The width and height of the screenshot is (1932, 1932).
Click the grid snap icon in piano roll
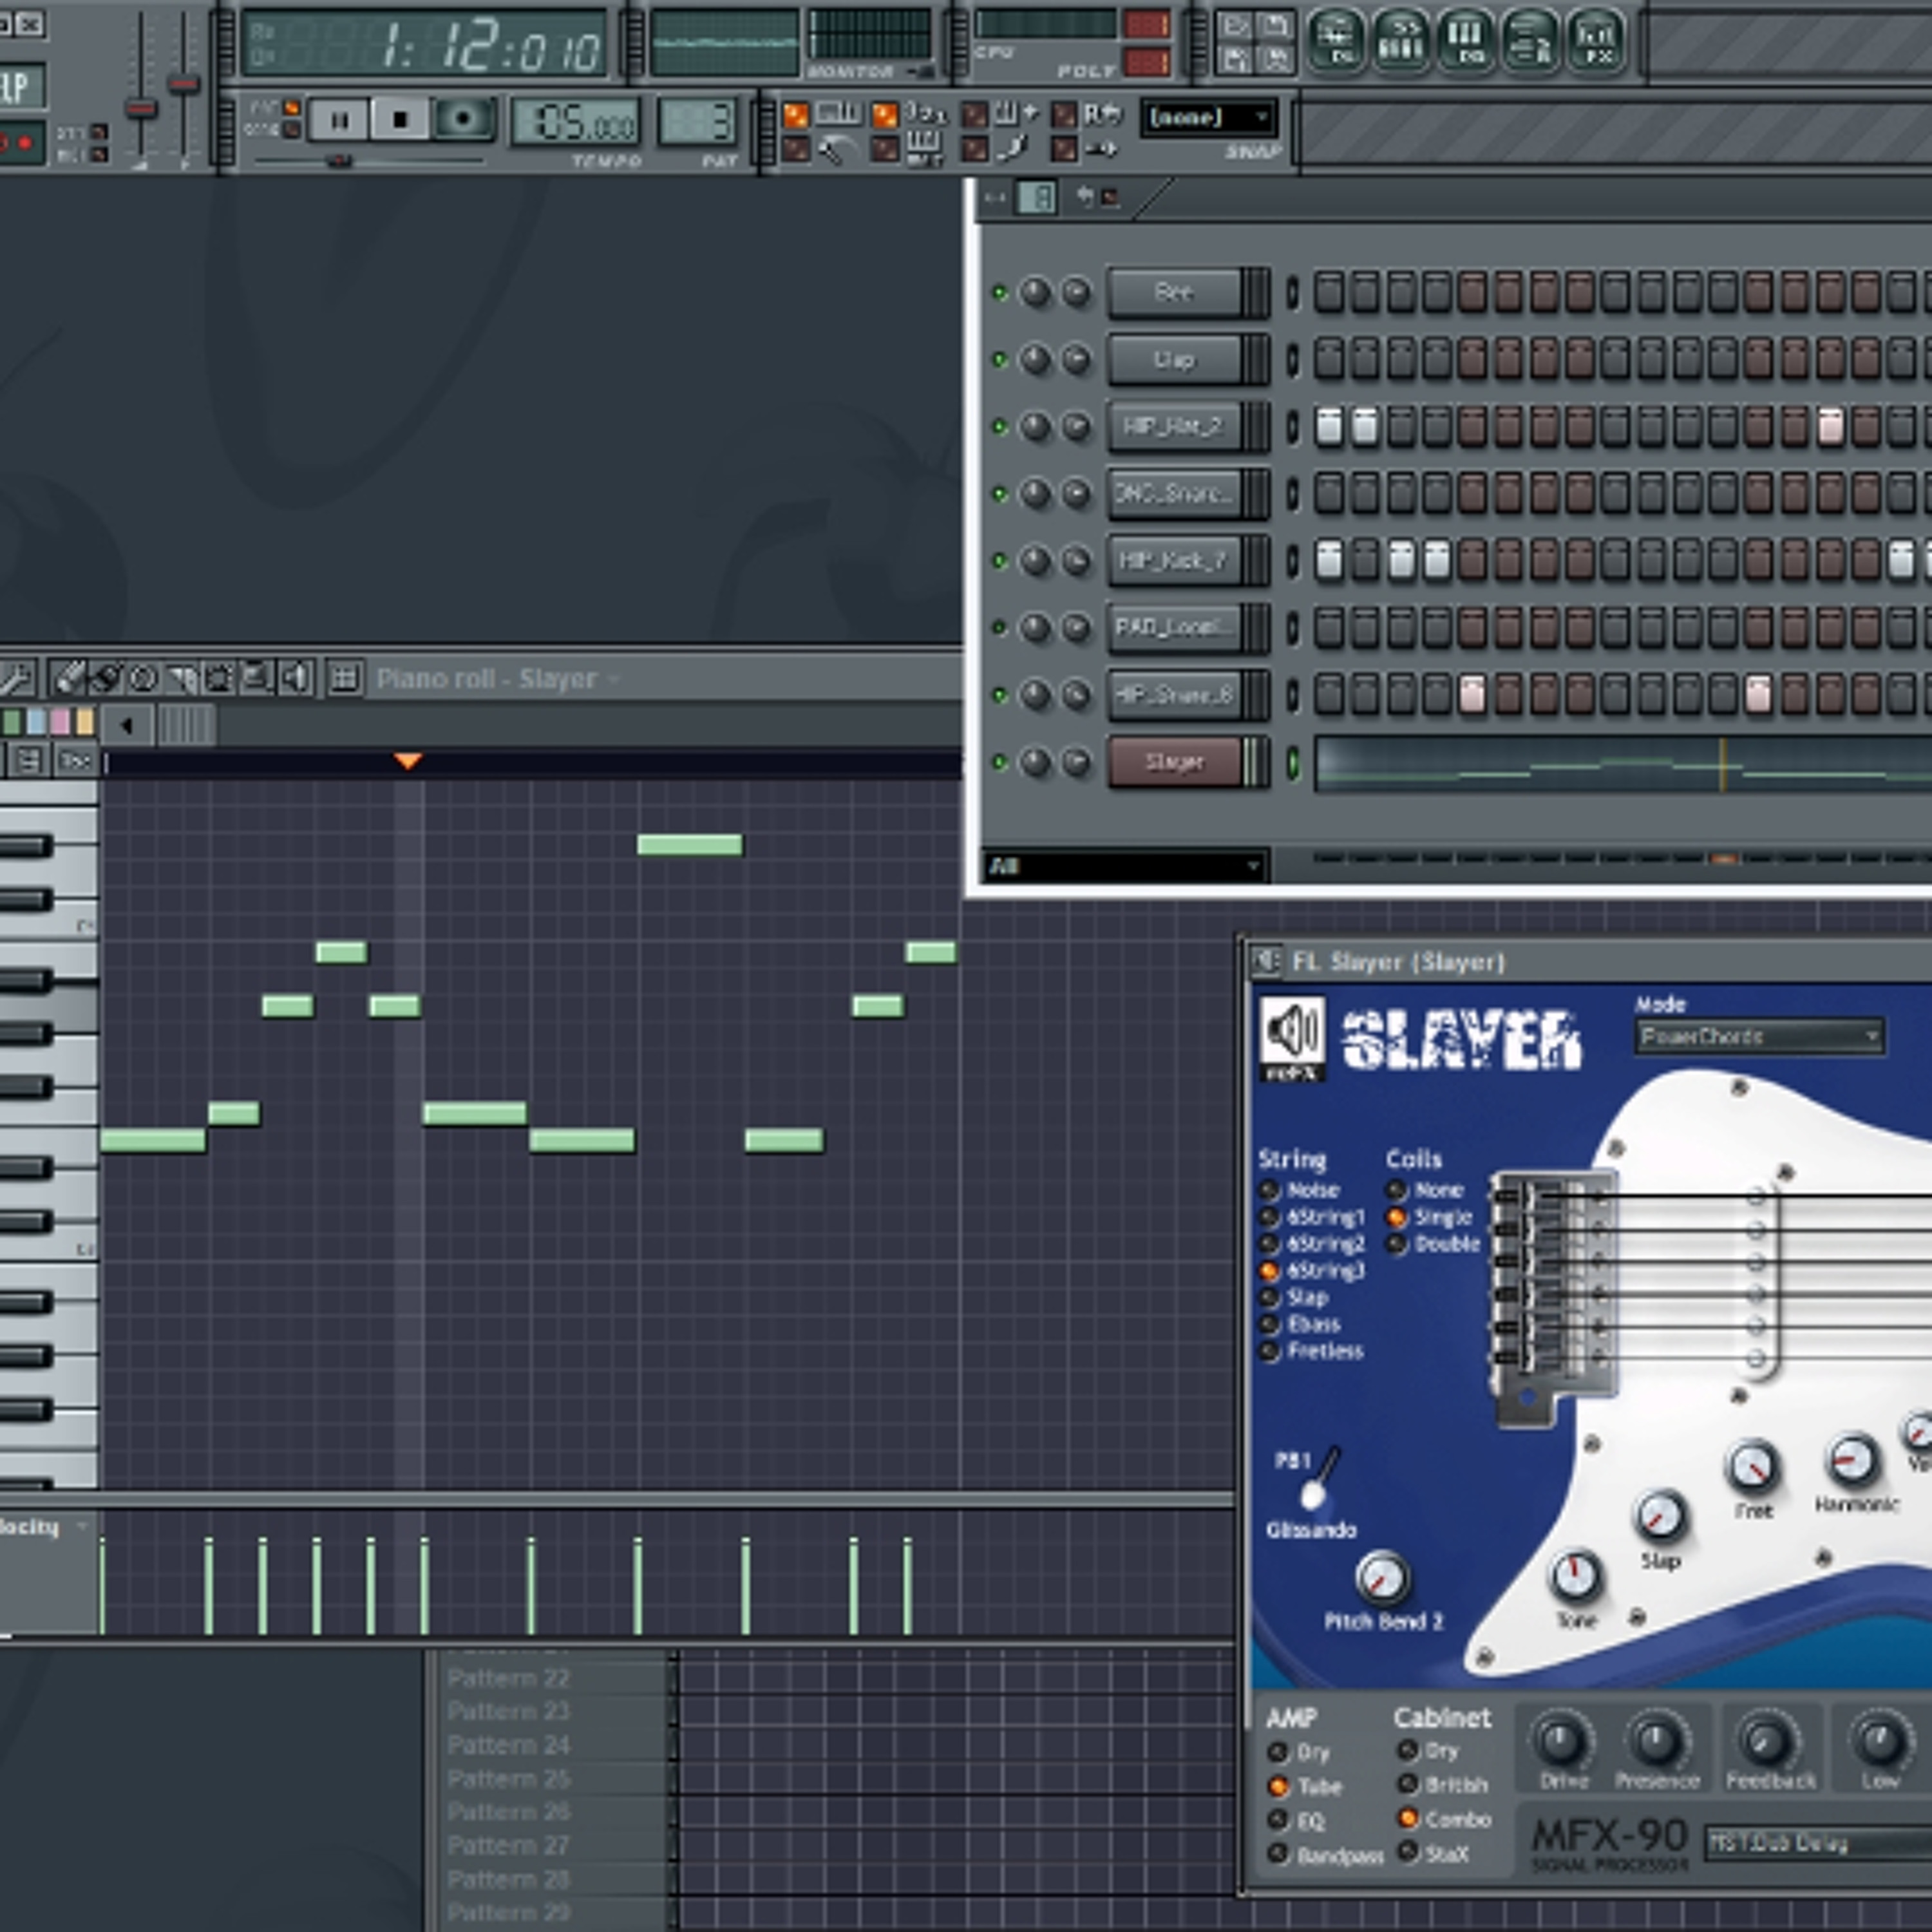344,679
